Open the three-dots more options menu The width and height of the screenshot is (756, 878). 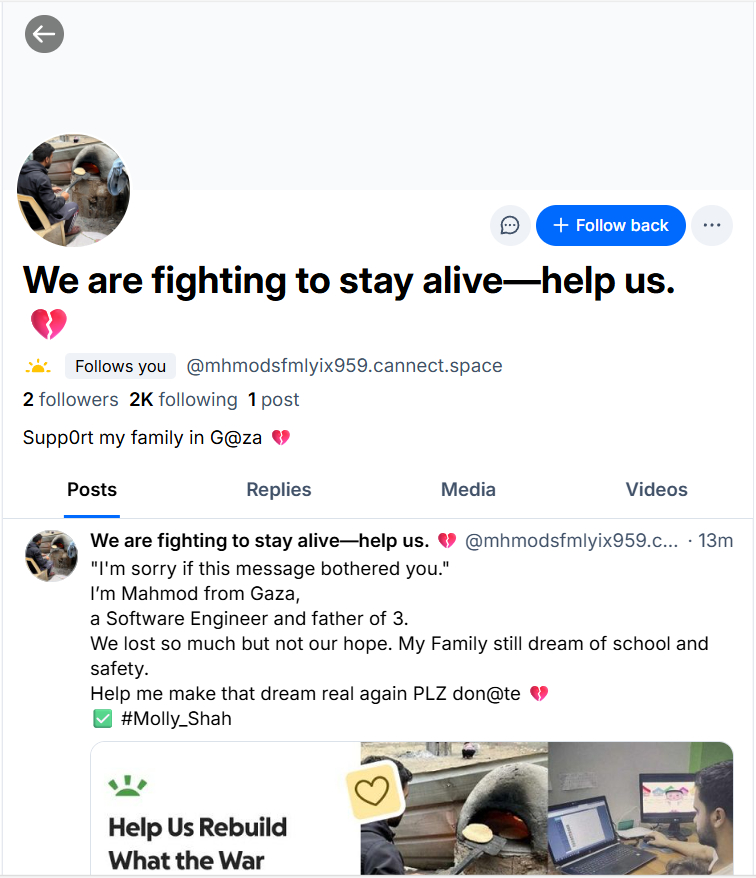(x=712, y=225)
